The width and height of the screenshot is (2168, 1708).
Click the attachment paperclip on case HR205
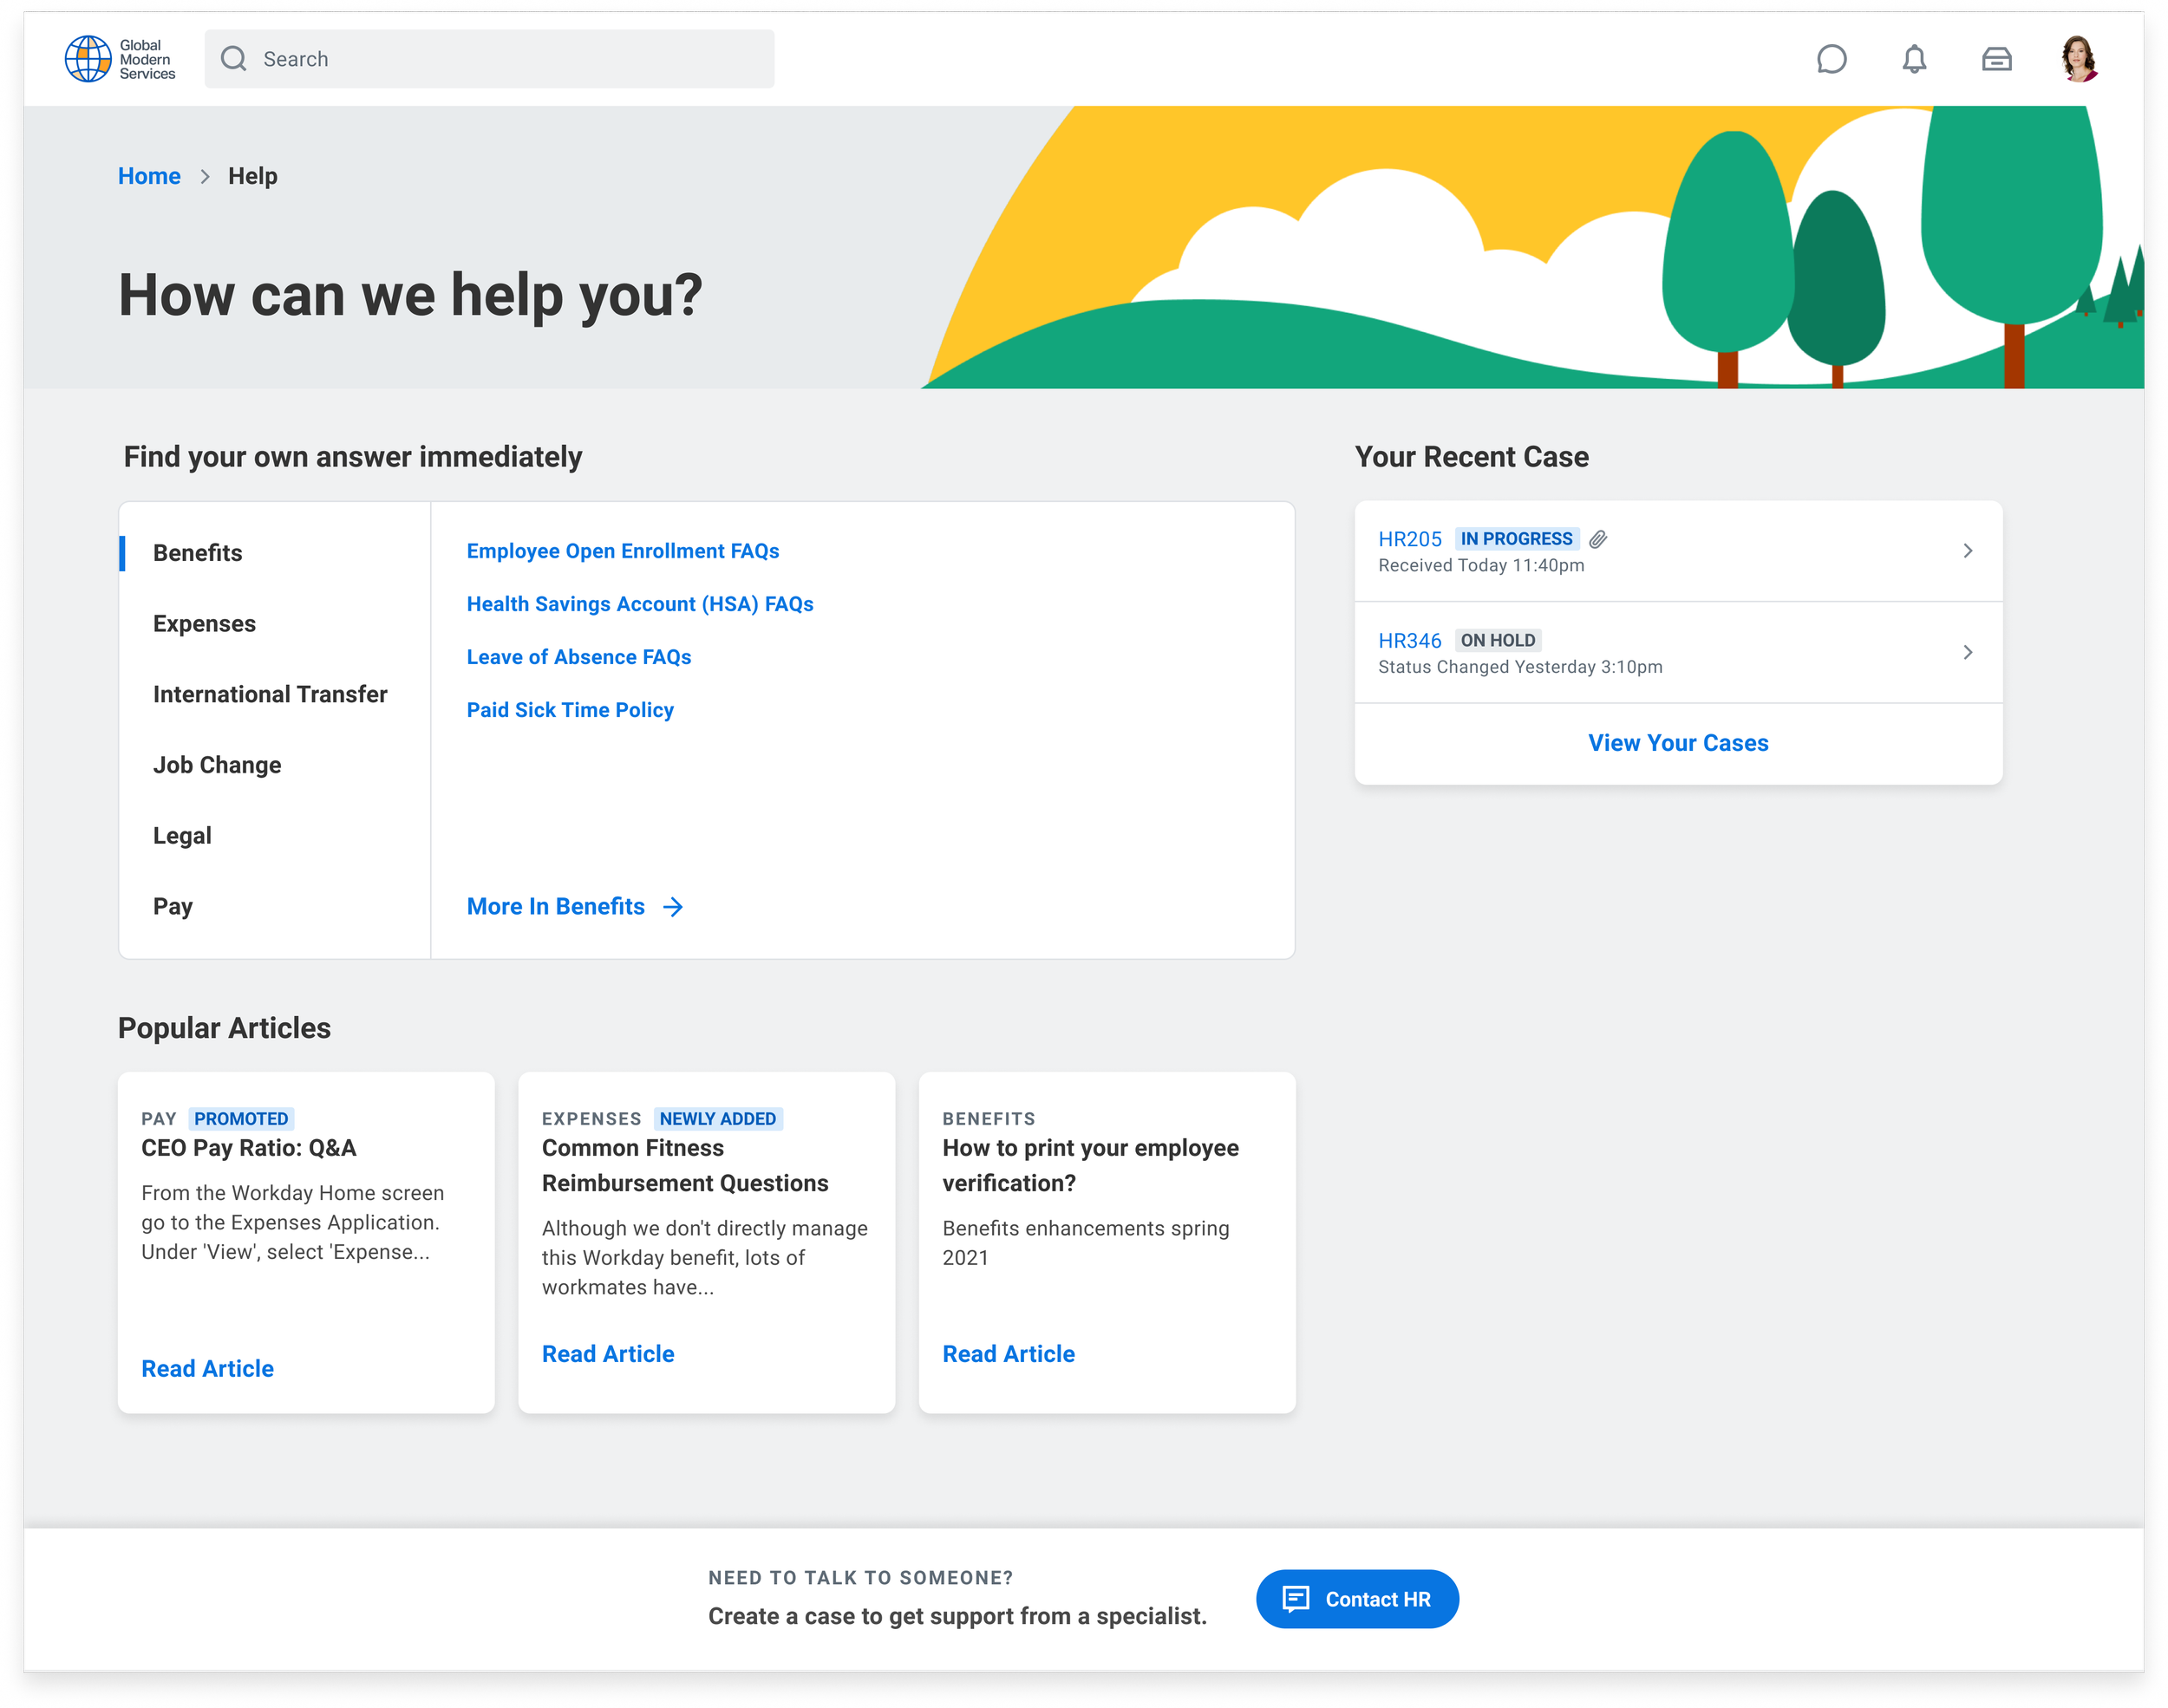1598,539
